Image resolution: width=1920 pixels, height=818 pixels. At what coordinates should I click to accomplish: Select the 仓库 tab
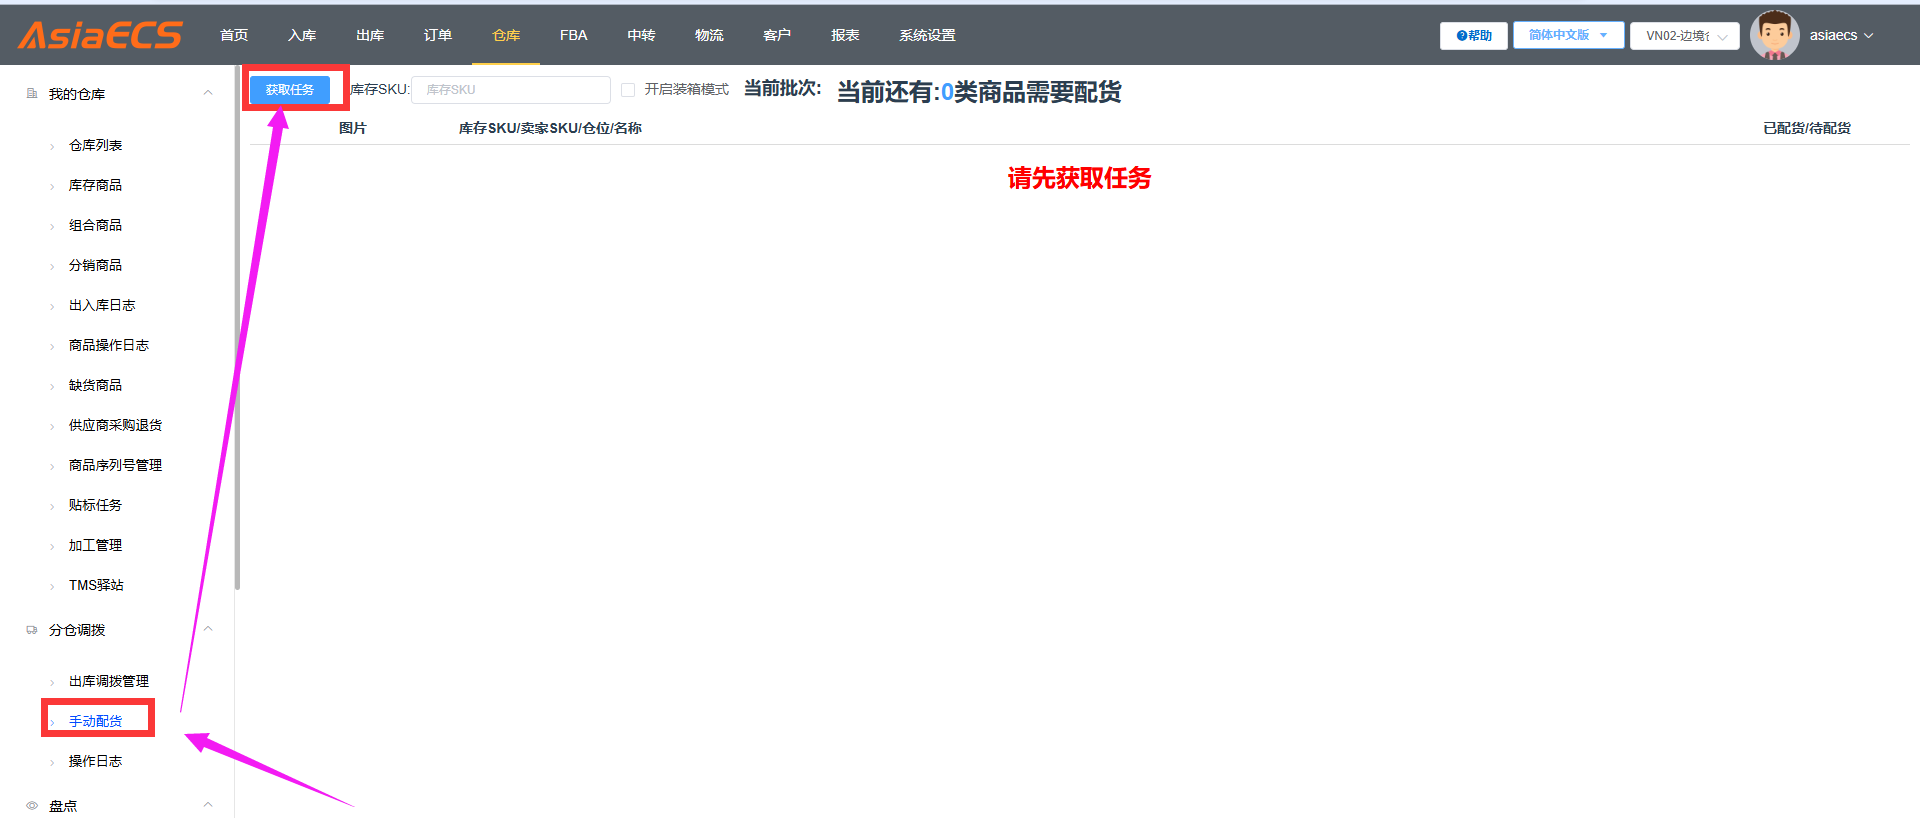(x=506, y=35)
